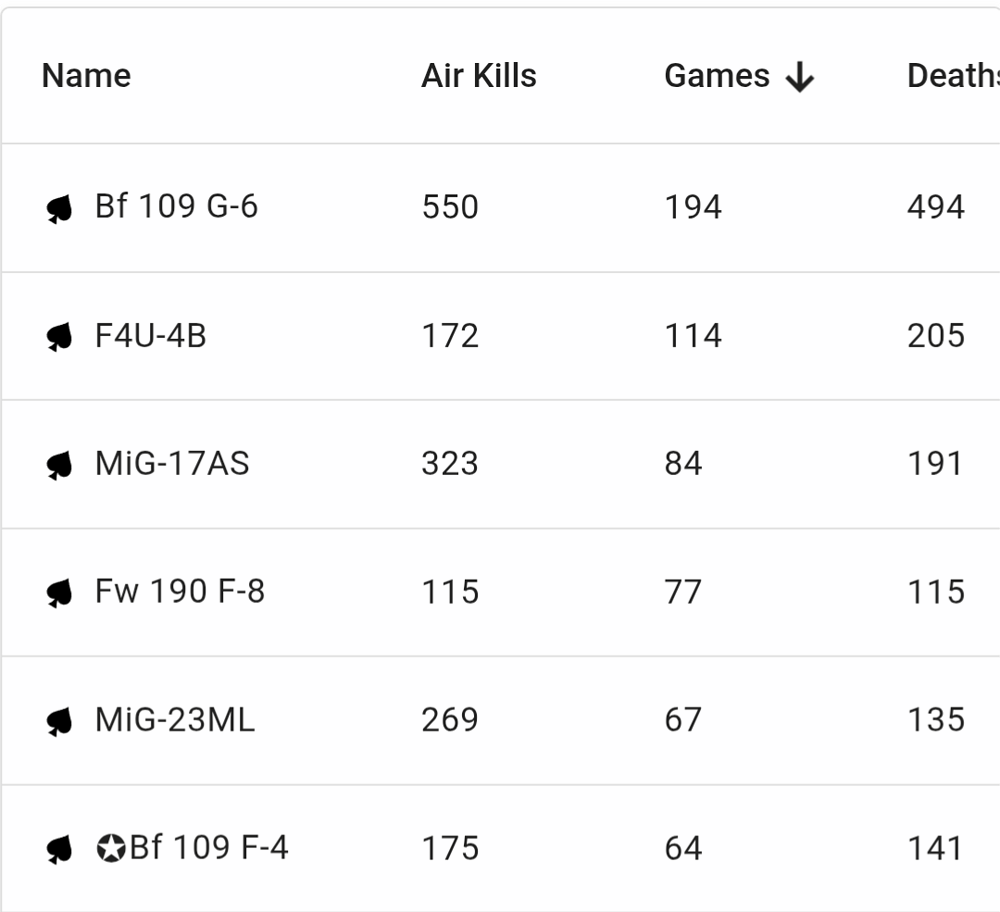Click the 194 games value cell
This screenshot has width=1000, height=912.
693,207
